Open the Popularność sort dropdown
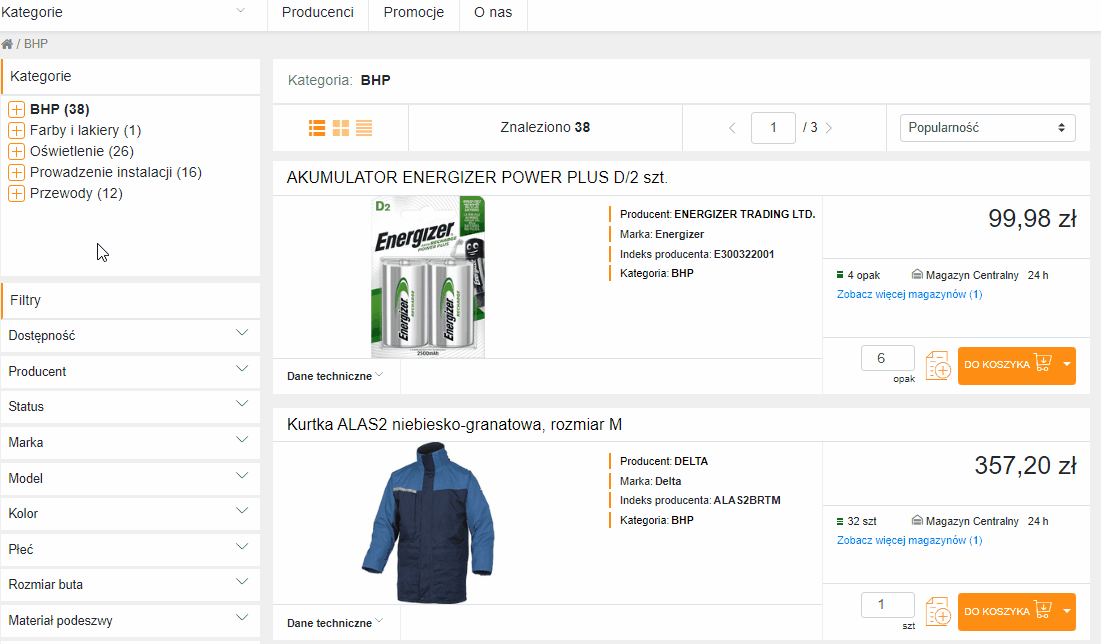 pos(987,128)
